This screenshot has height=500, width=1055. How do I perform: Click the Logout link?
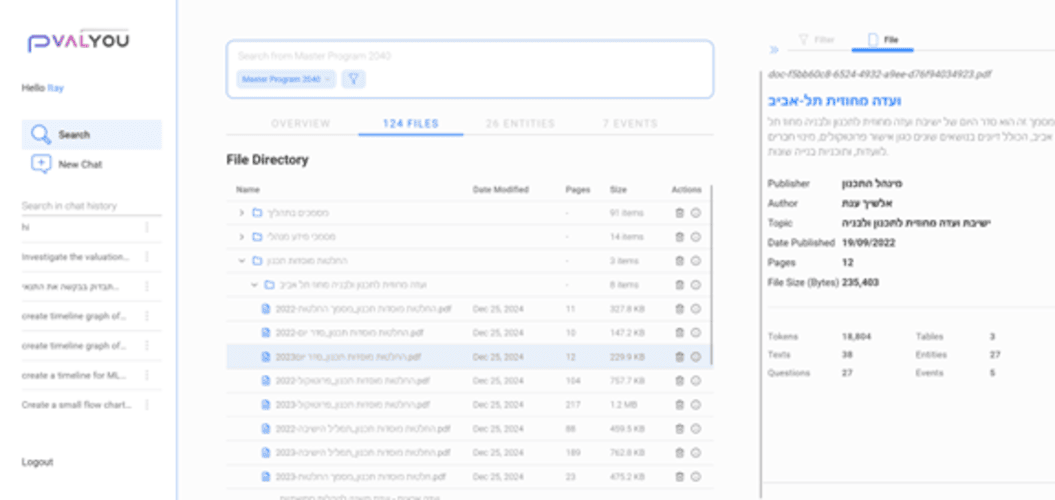coord(37,462)
